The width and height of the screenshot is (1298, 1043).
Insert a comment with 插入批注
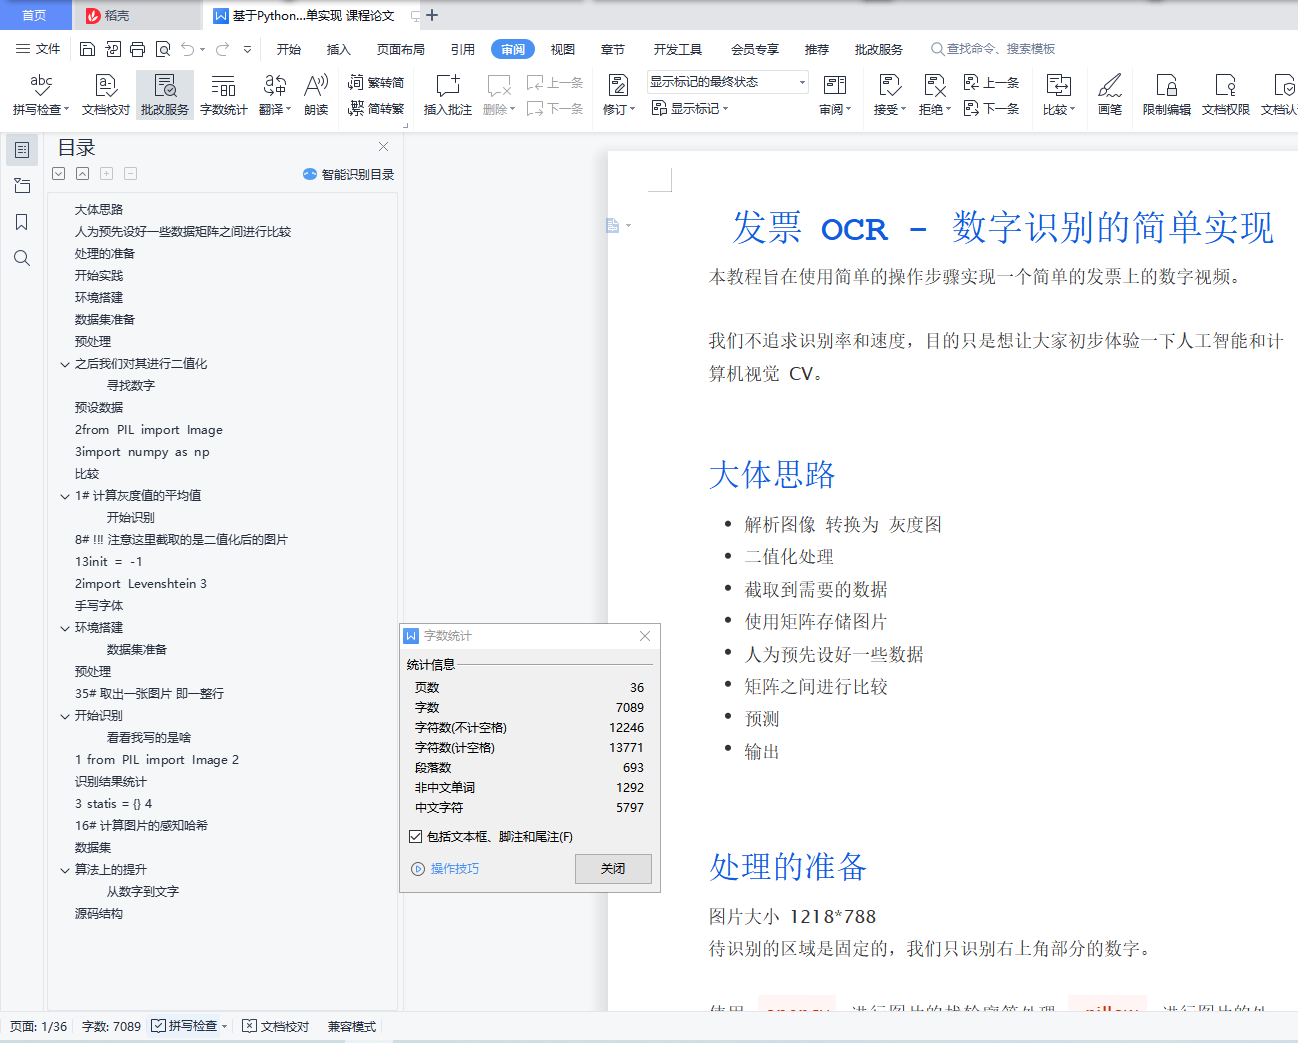448,95
